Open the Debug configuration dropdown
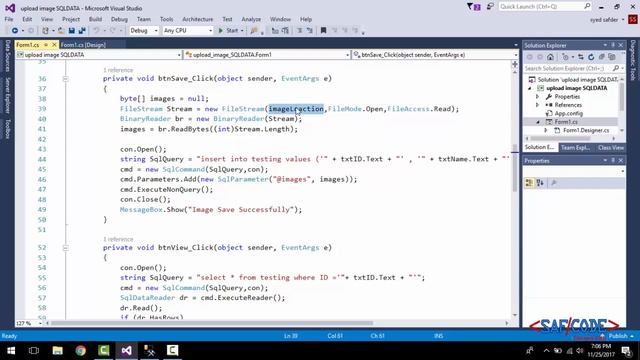The image size is (640, 360). pyautogui.click(x=144, y=31)
